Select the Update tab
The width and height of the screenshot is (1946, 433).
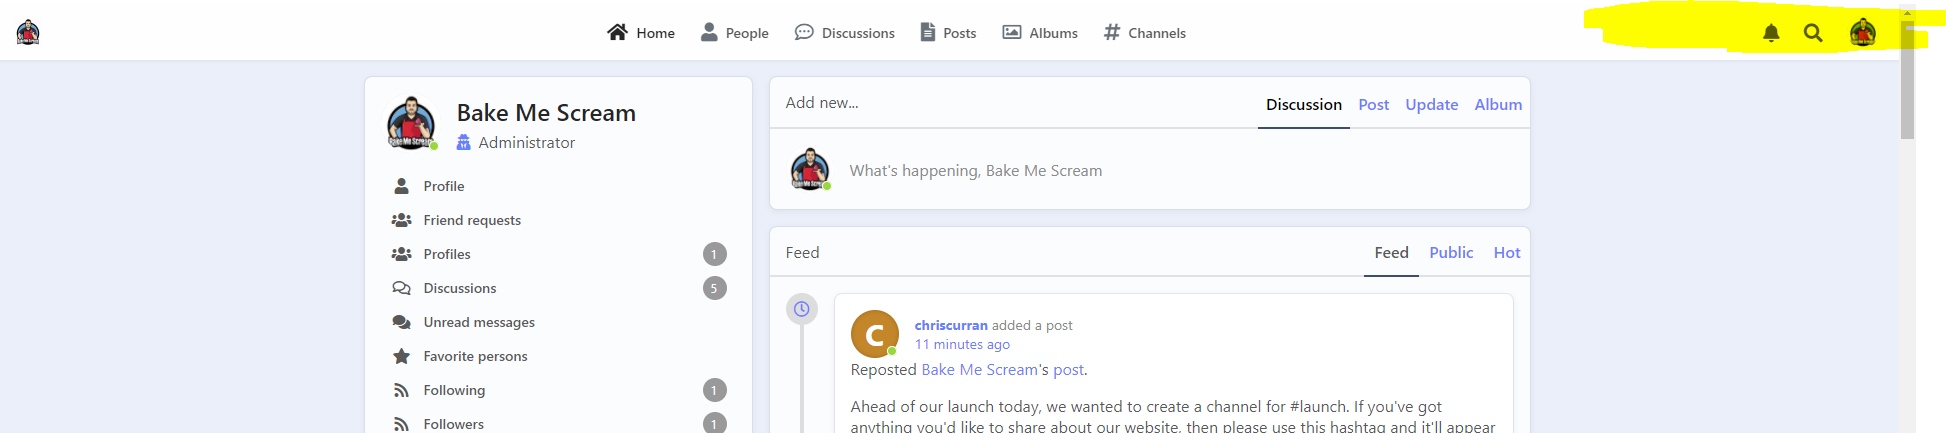pos(1431,105)
